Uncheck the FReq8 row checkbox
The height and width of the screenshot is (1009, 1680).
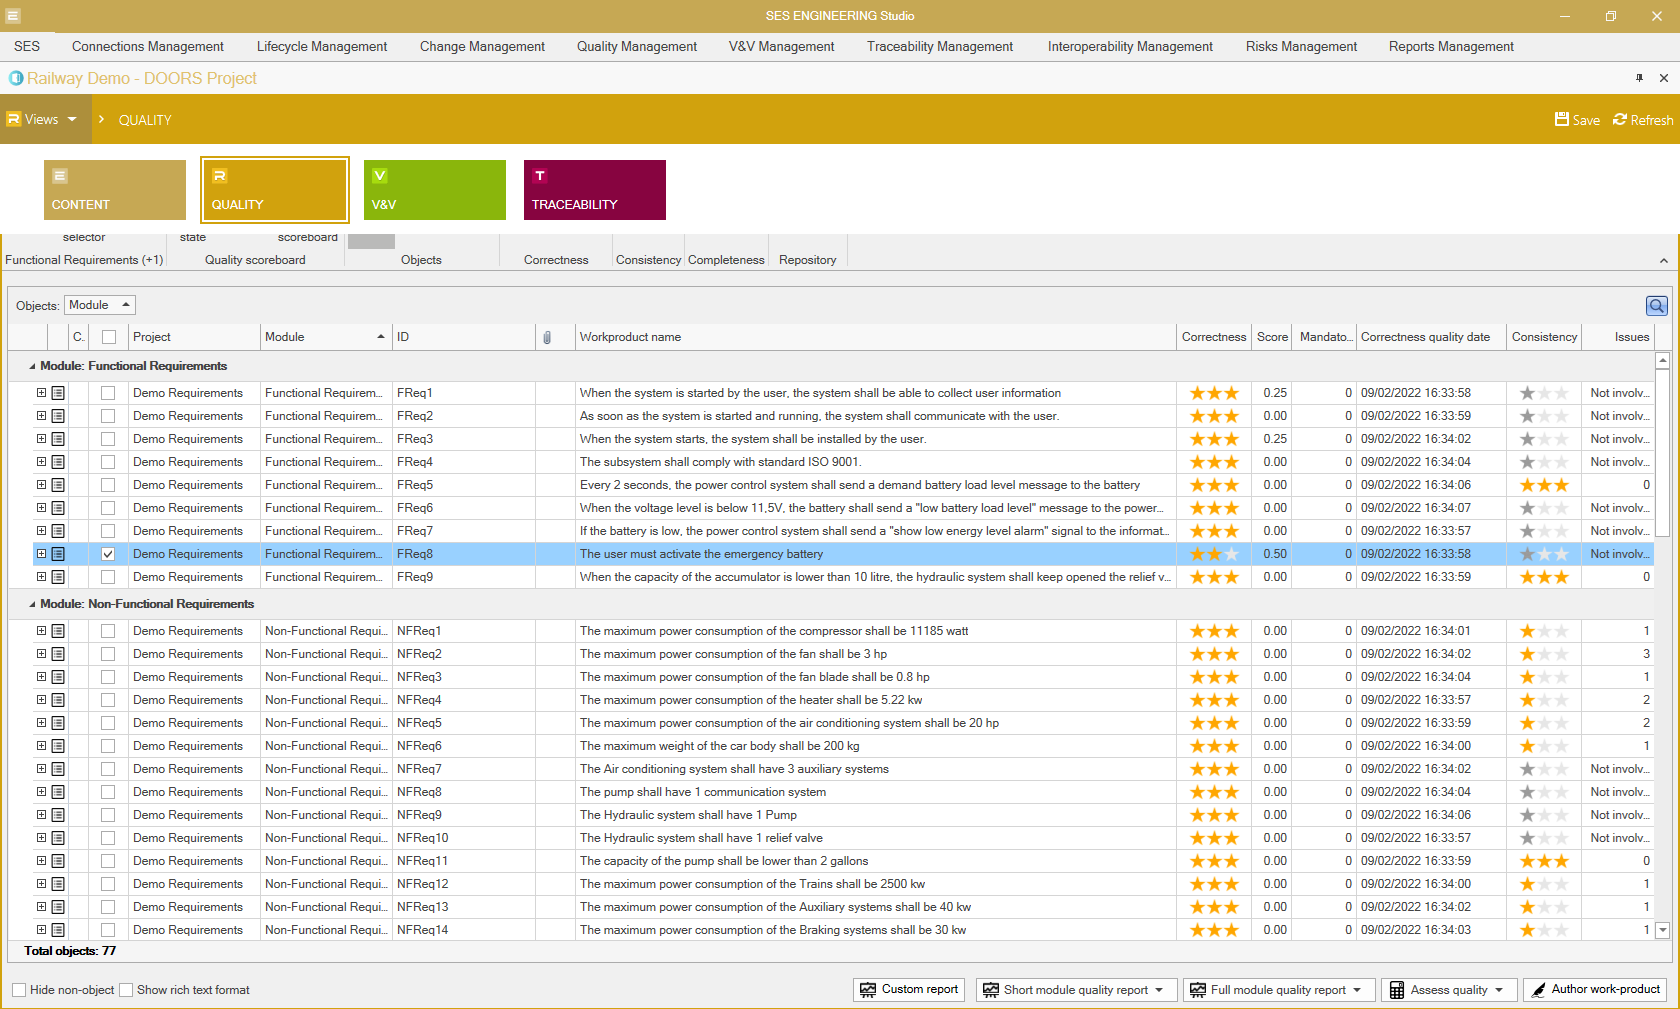point(108,554)
